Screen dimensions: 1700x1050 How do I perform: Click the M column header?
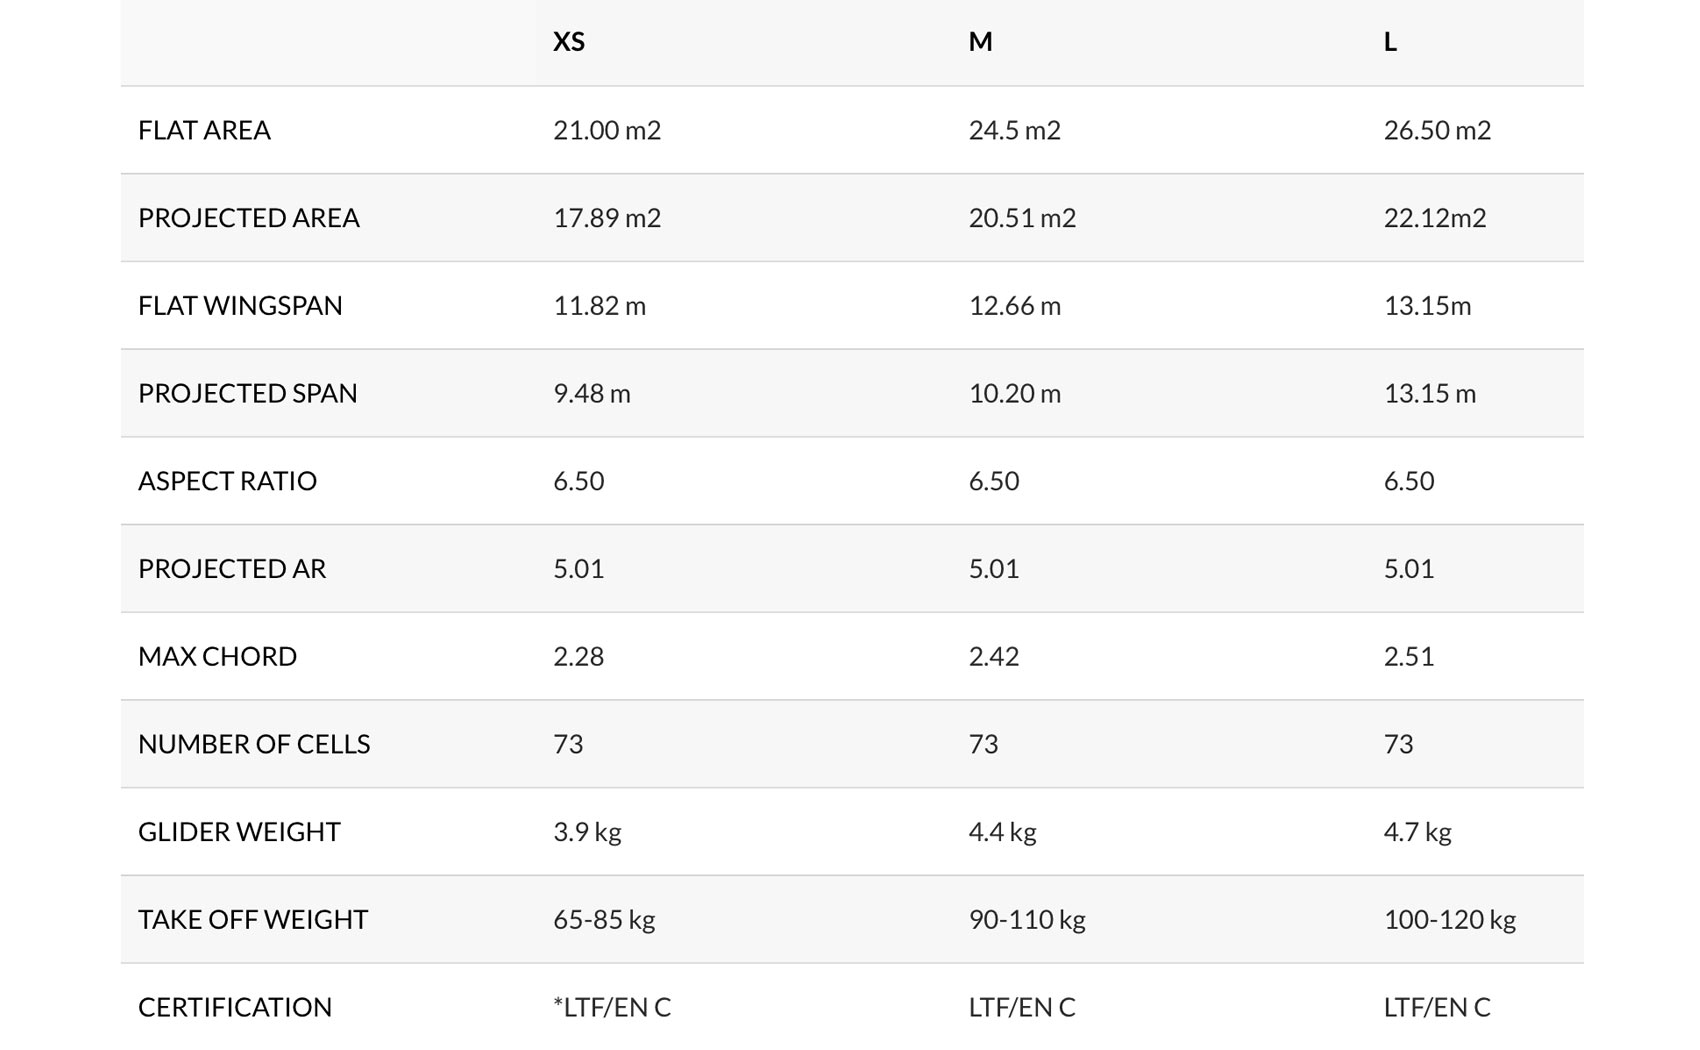[x=980, y=42]
